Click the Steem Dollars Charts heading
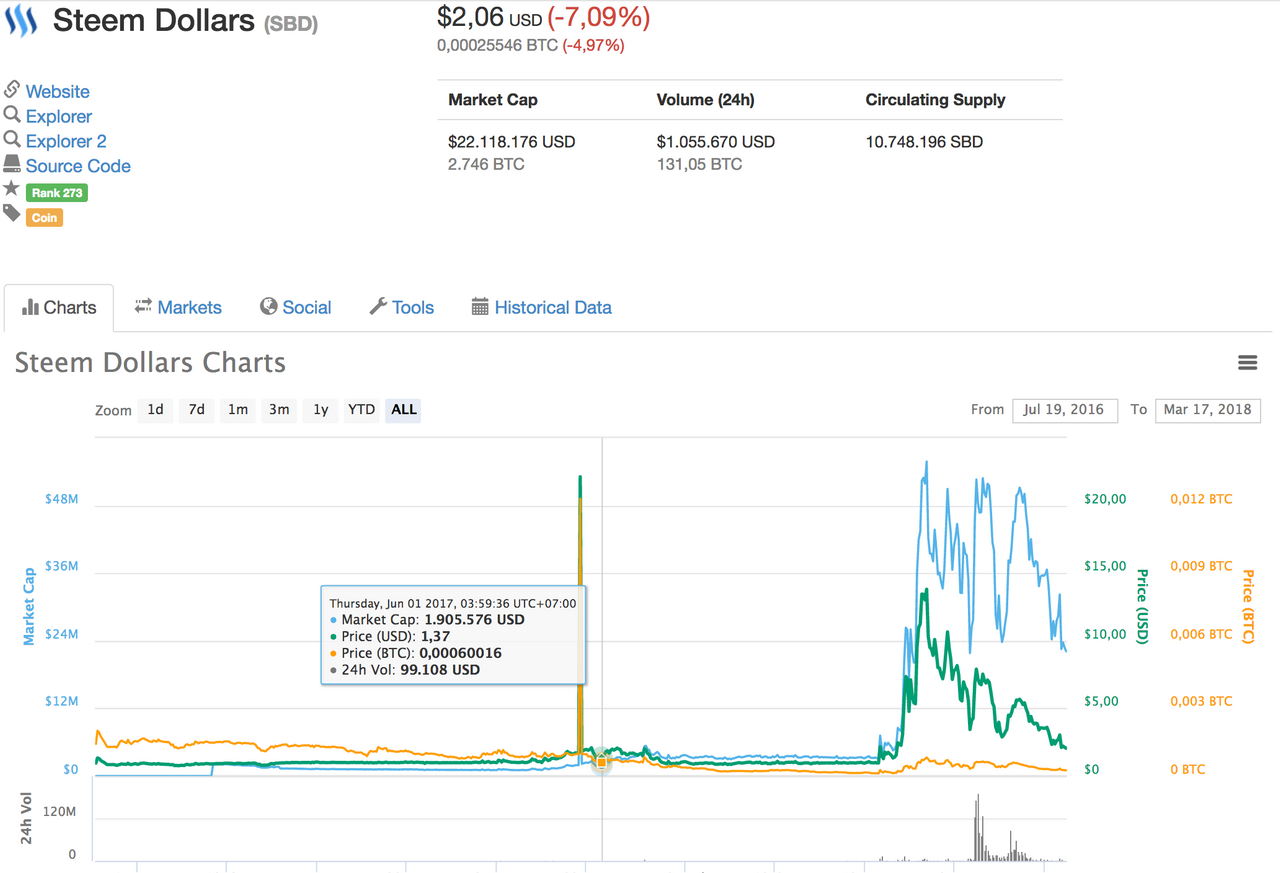 click(x=150, y=363)
